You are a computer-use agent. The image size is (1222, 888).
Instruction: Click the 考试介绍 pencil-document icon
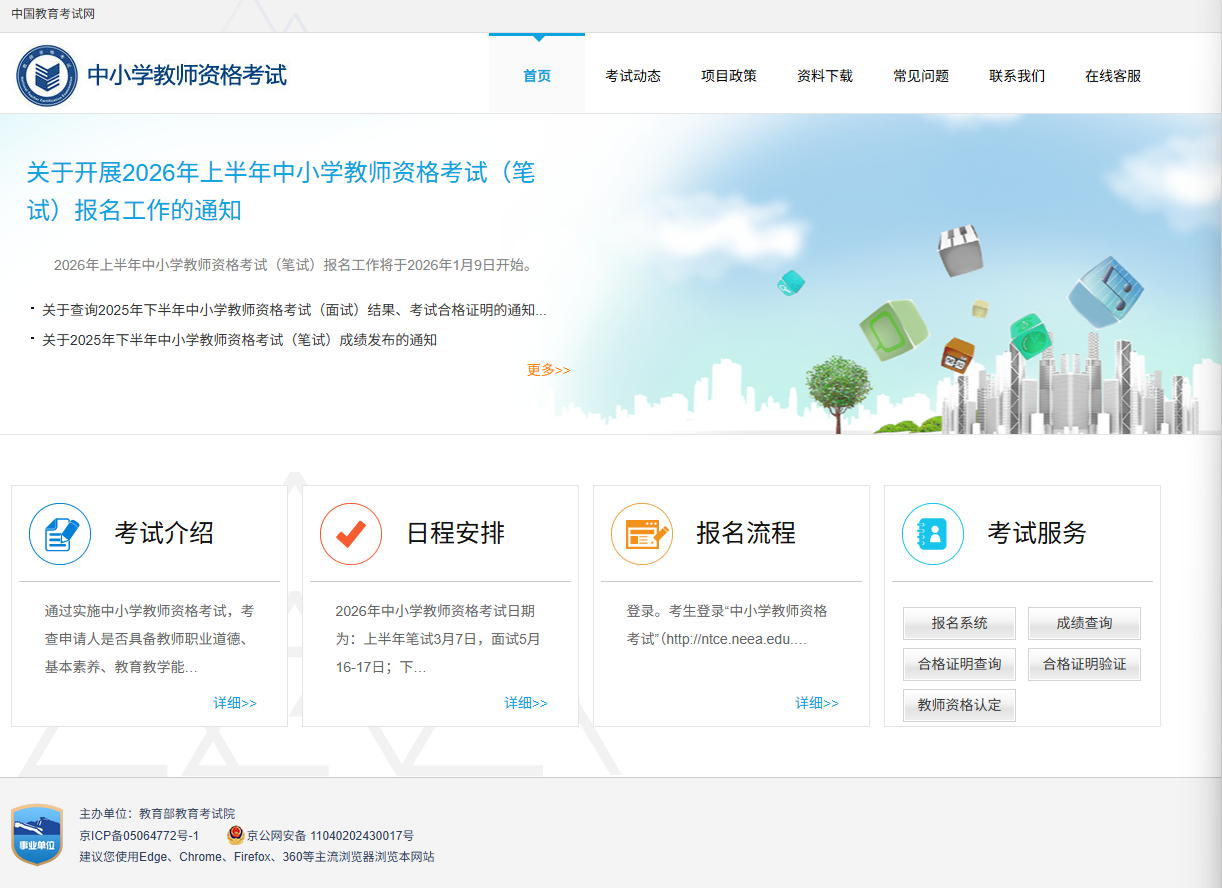click(x=60, y=534)
